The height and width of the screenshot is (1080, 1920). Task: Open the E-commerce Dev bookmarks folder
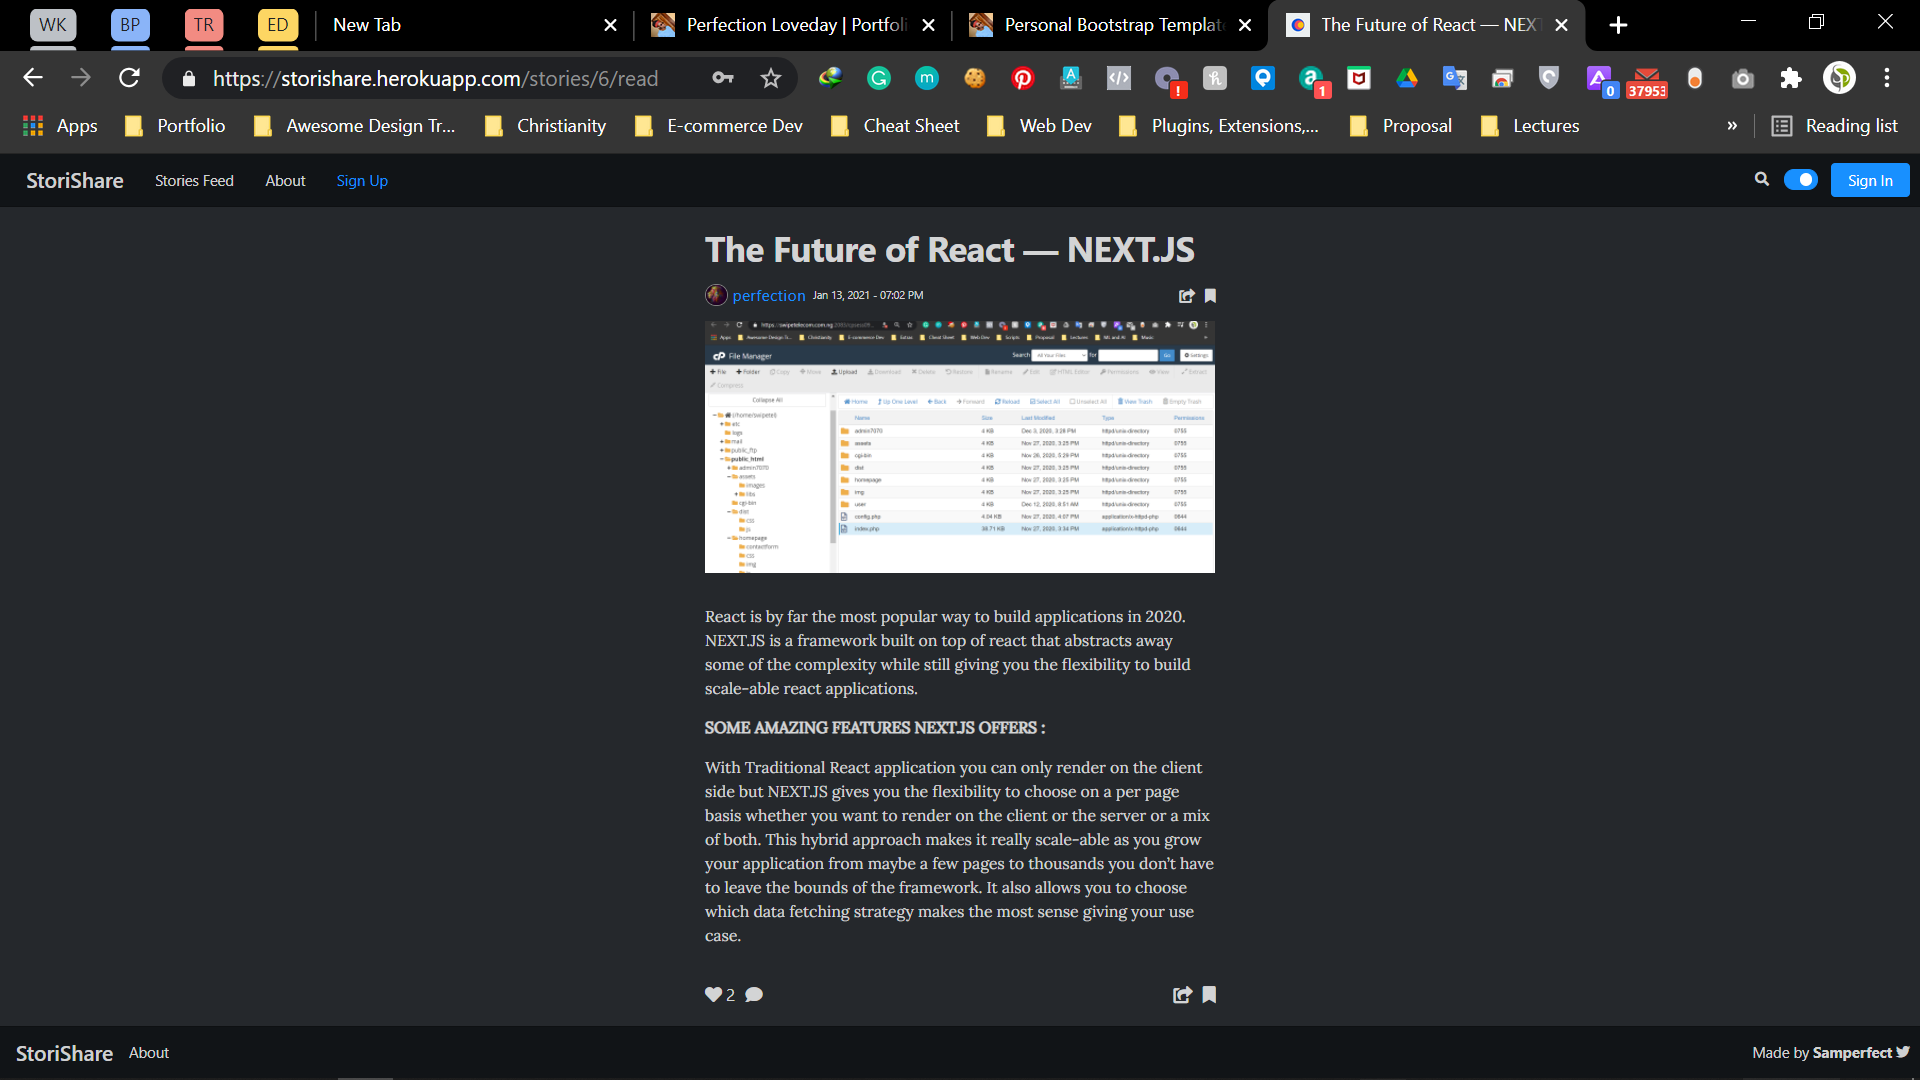(718, 126)
